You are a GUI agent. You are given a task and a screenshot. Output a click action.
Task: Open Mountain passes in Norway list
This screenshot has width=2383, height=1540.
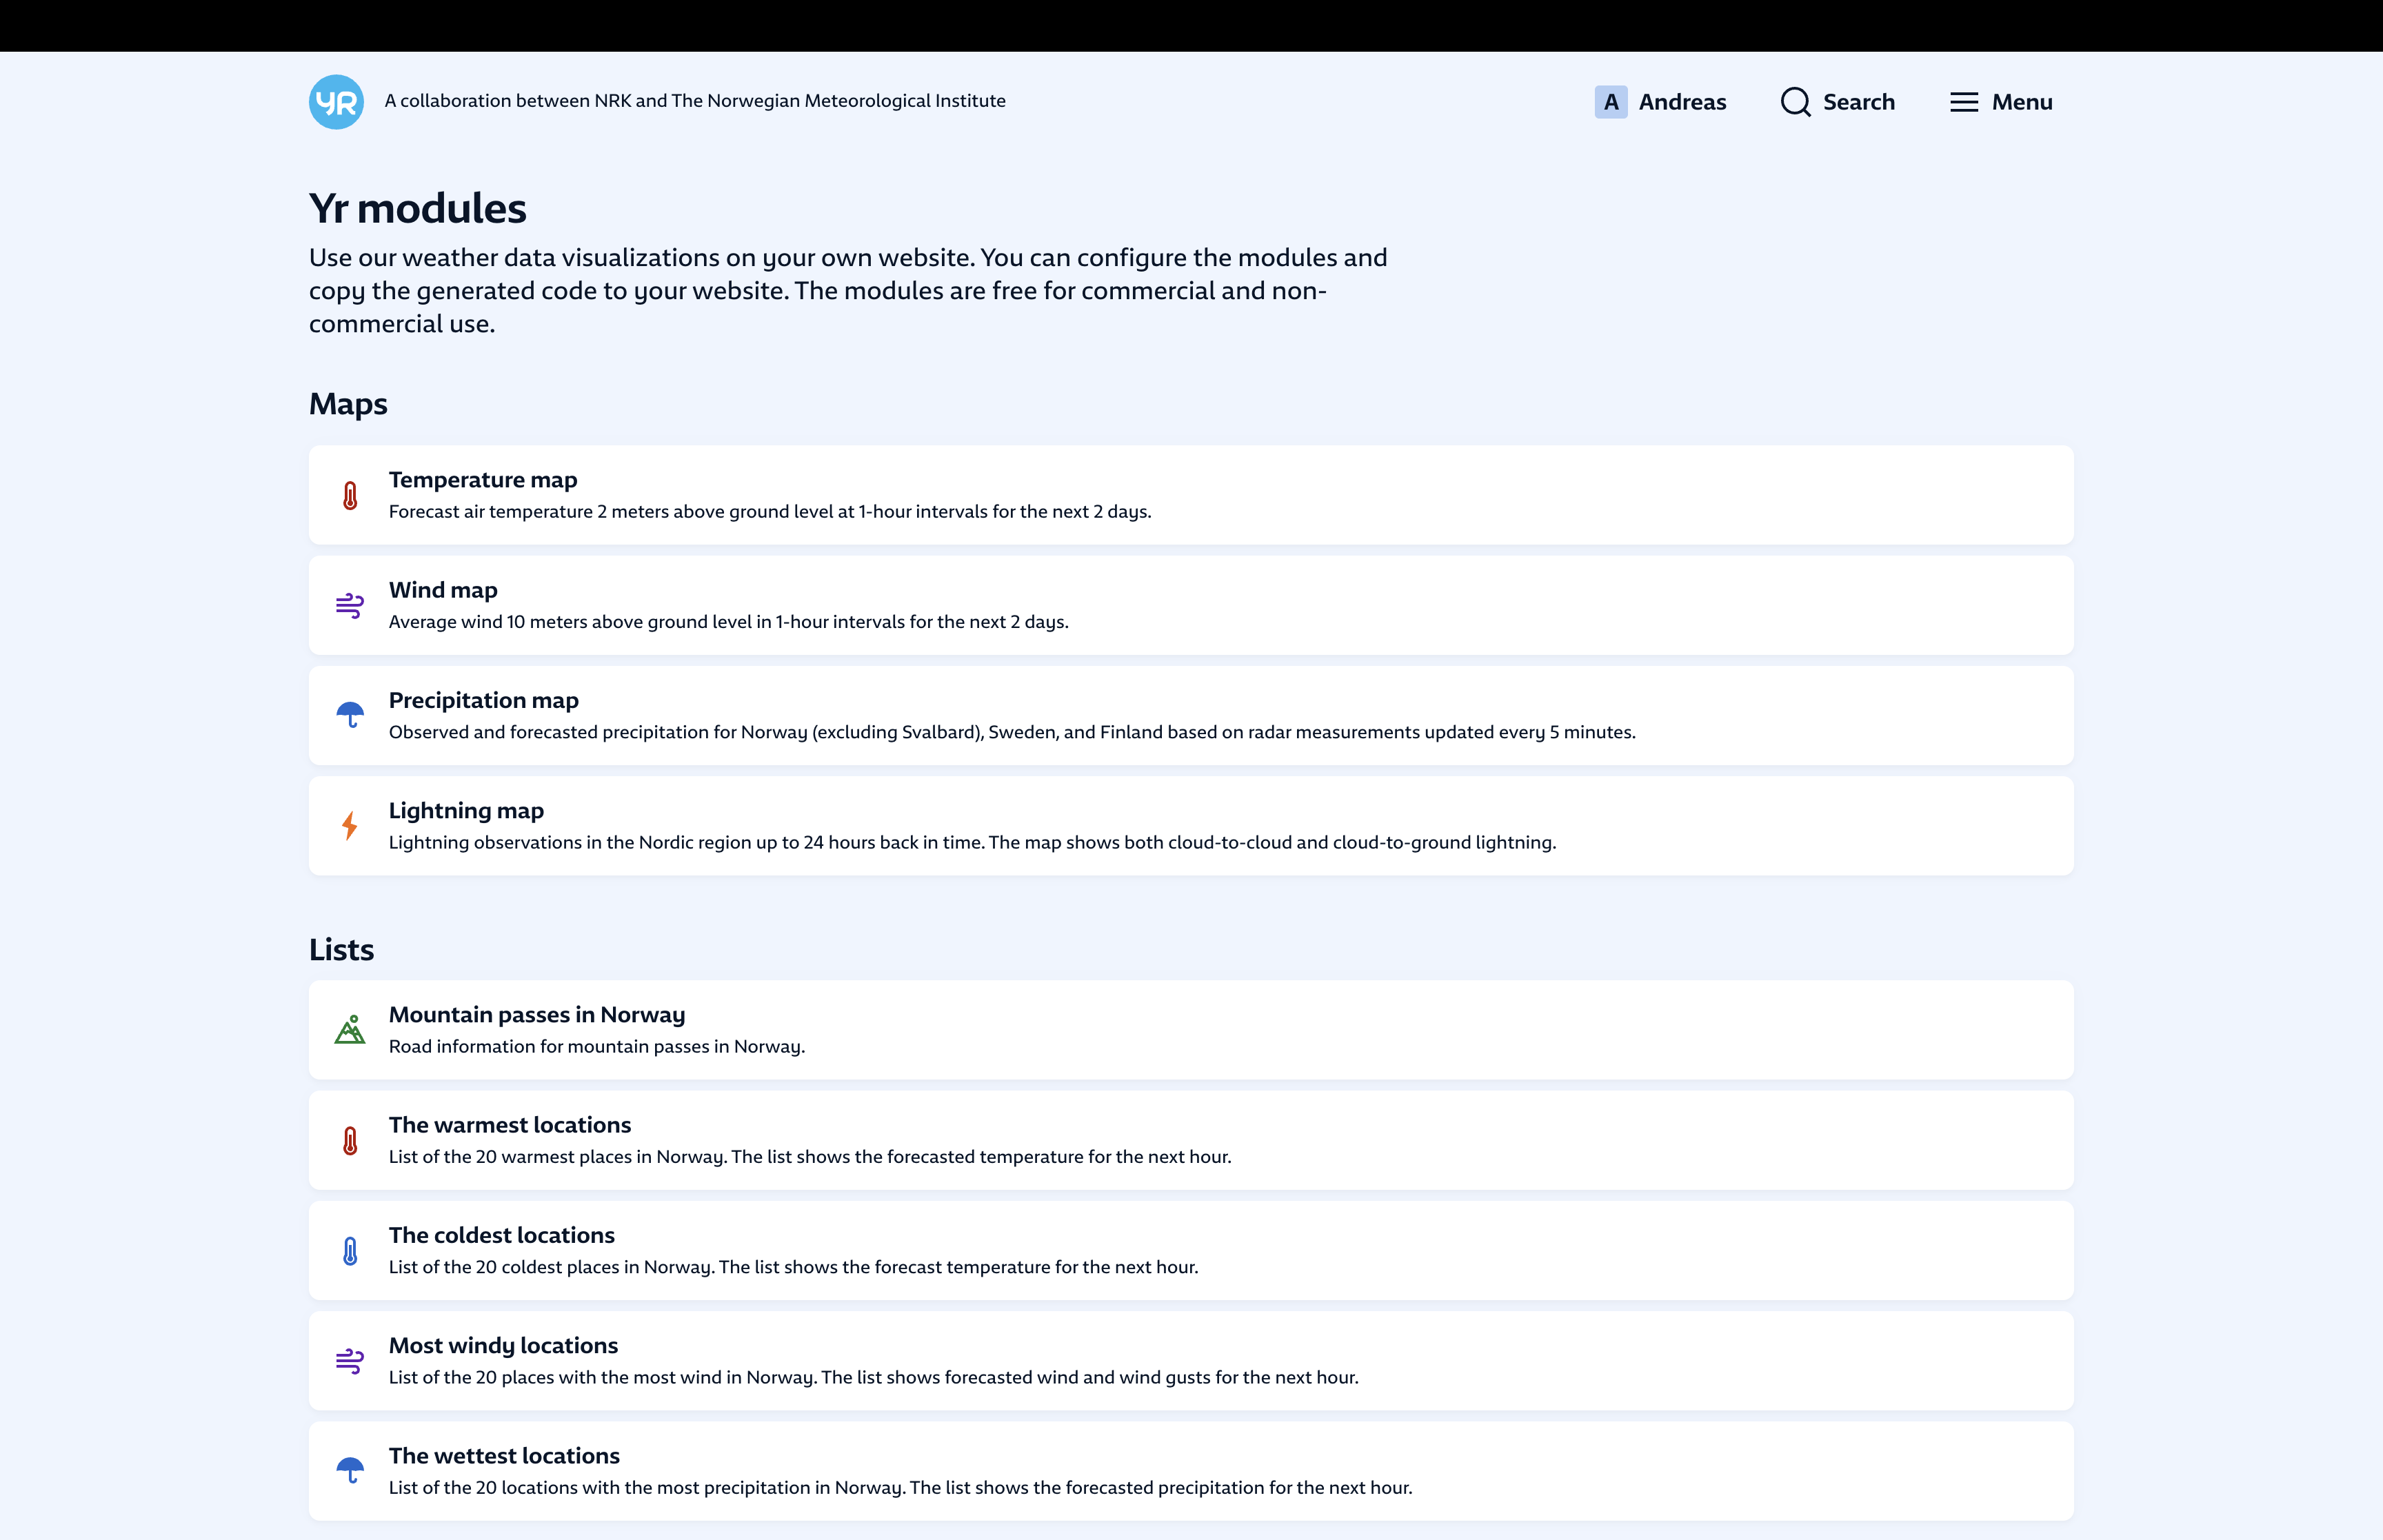click(x=537, y=1015)
